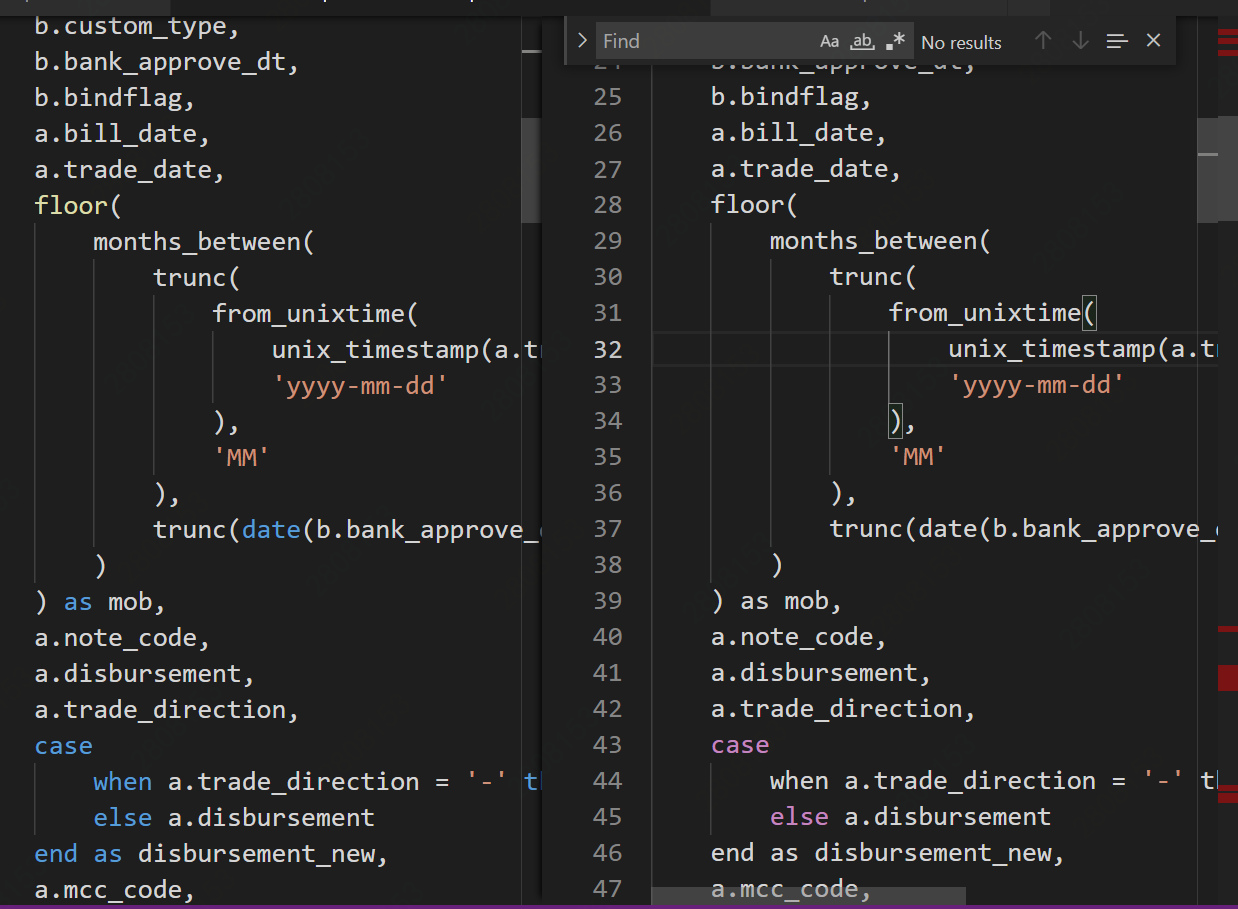Click ') as mob,' on line 39
This screenshot has width=1238, height=909.
coord(777,601)
